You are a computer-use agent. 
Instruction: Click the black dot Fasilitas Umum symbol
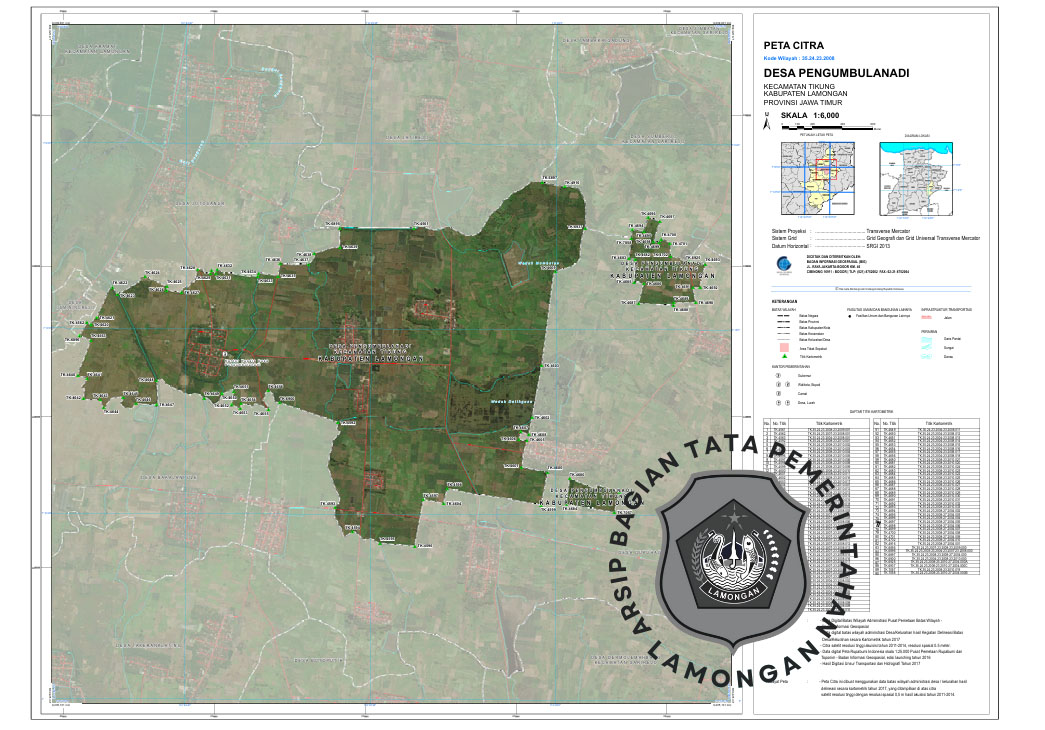click(852, 318)
